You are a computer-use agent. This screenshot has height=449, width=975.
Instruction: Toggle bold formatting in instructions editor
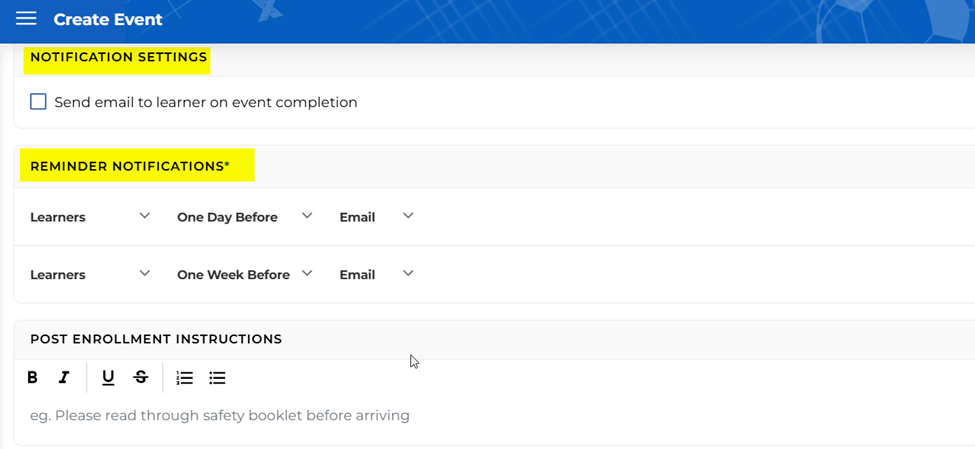point(33,378)
